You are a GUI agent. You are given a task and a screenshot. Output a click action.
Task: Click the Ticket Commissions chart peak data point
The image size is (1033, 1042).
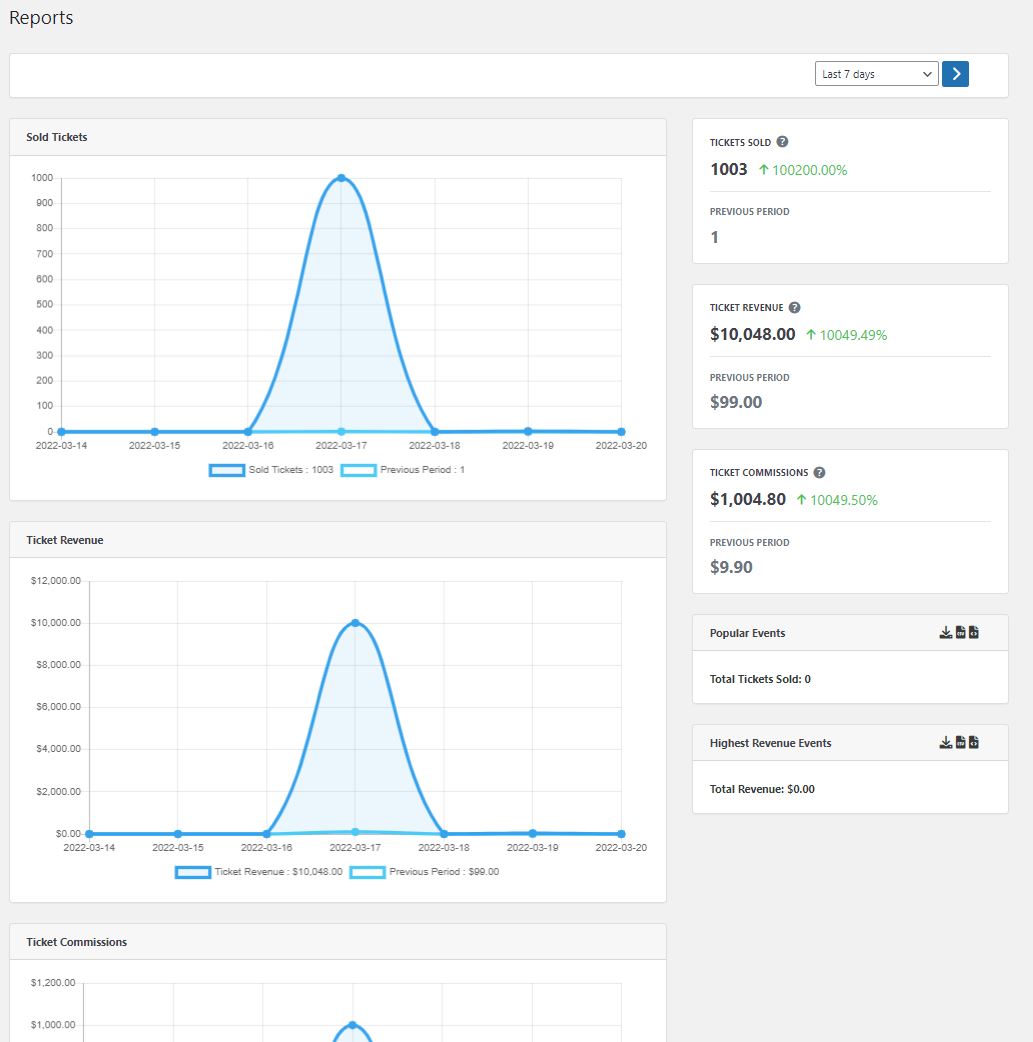coord(352,1025)
